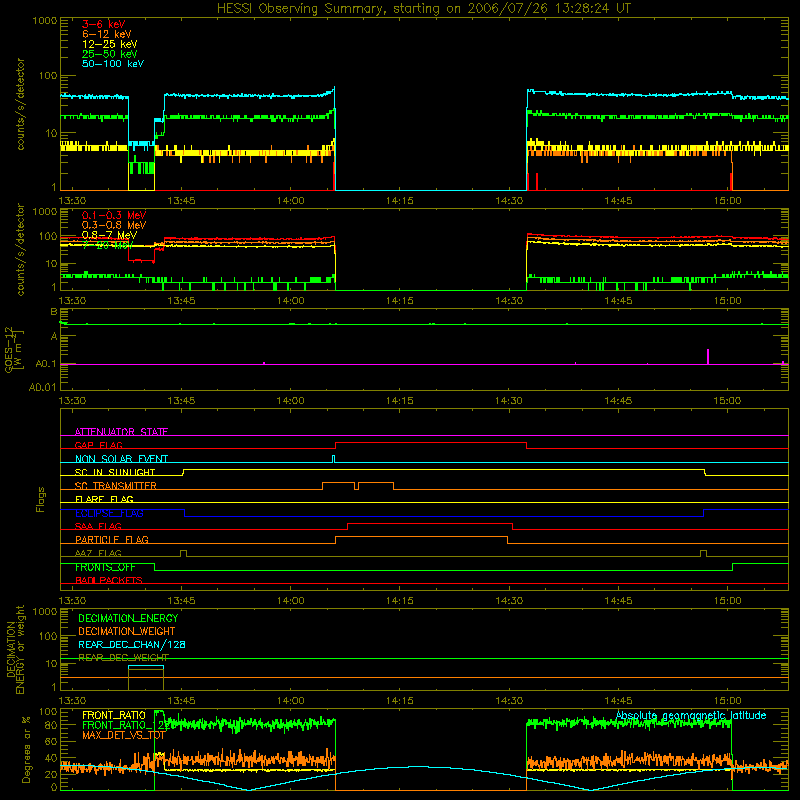Click the tall magenta GOES spike near 14:57

pyautogui.click(x=708, y=356)
